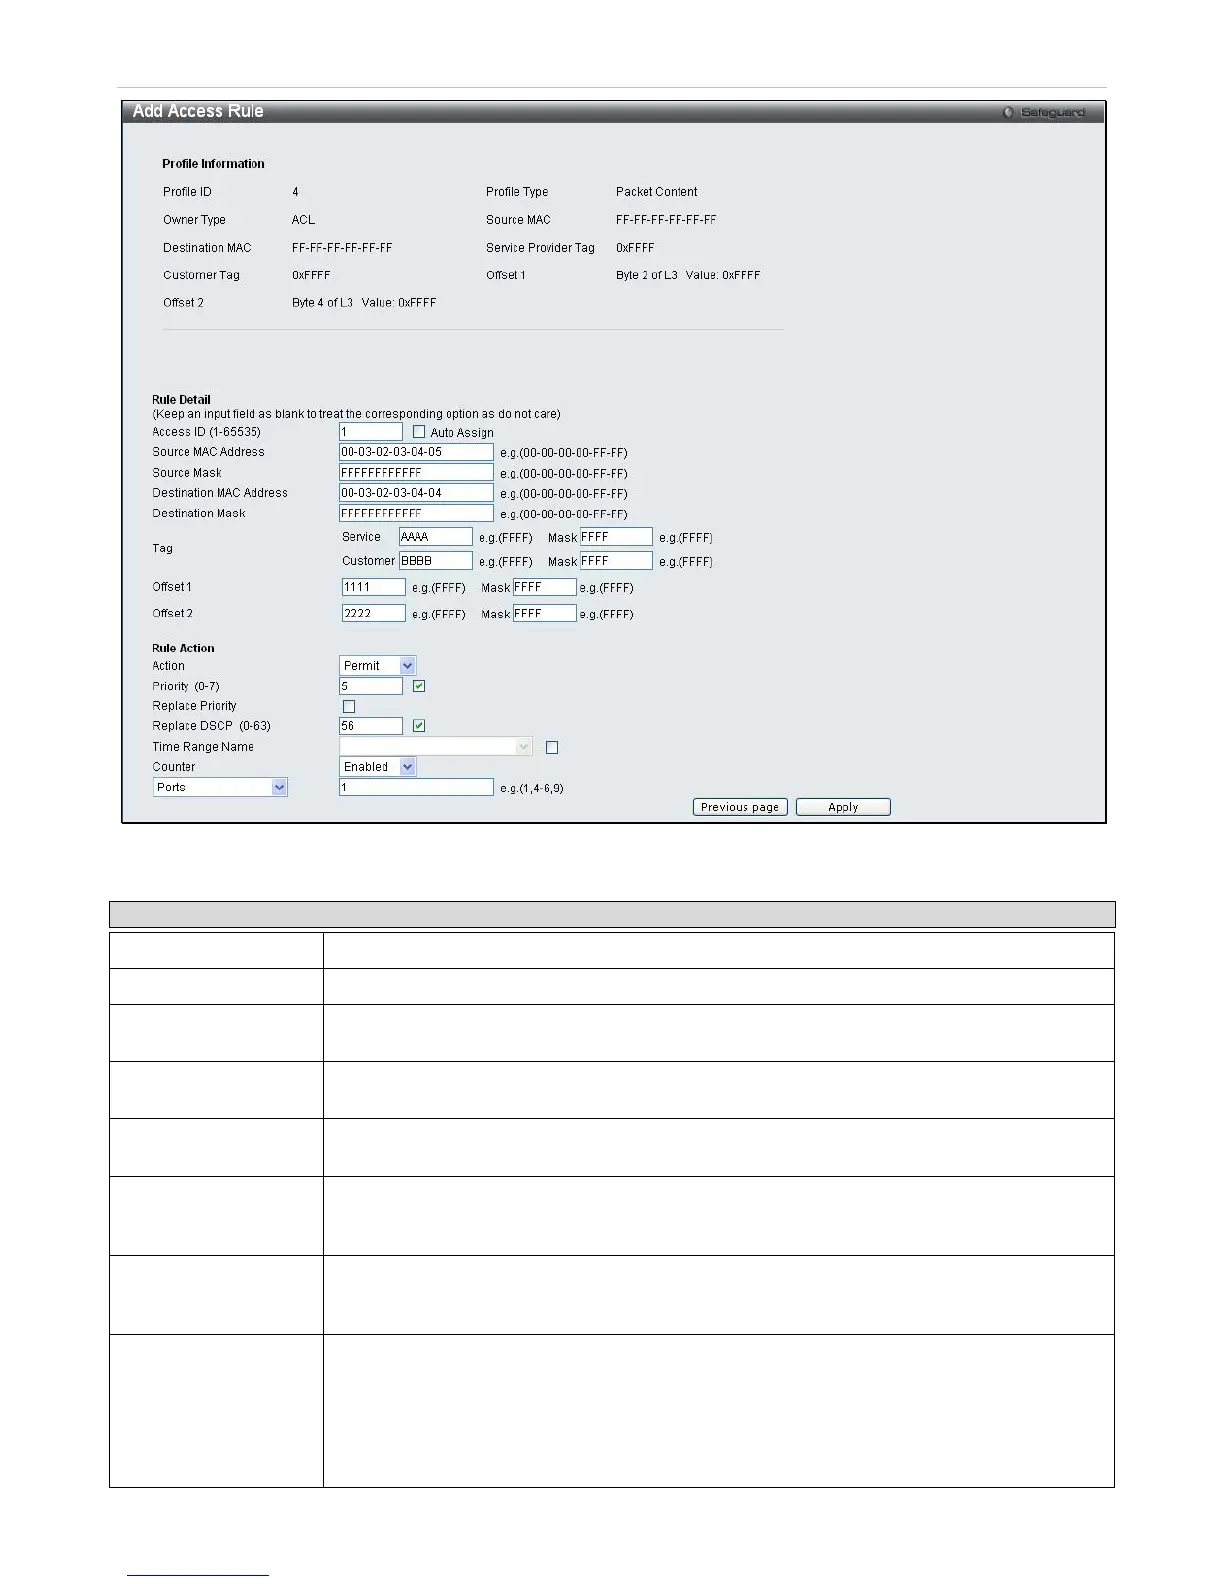Click the Packet Content profile type value
The image size is (1224, 1584).
click(657, 192)
